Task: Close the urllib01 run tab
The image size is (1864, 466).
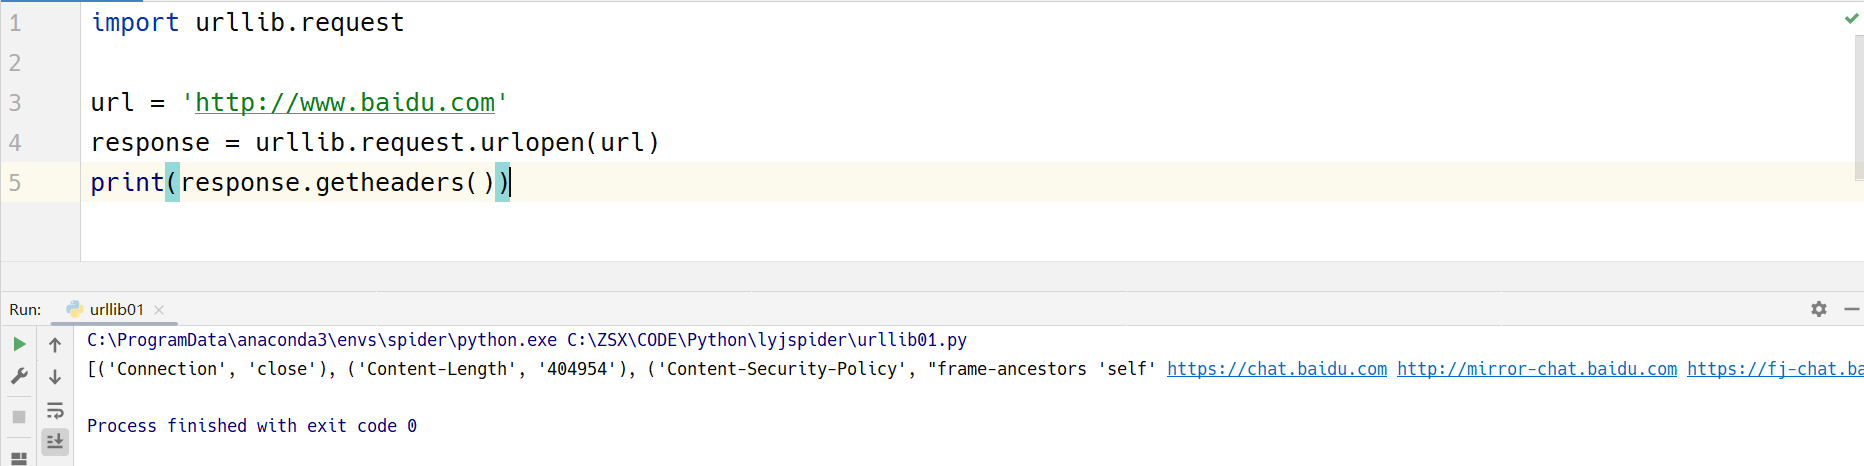Action: tap(160, 310)
